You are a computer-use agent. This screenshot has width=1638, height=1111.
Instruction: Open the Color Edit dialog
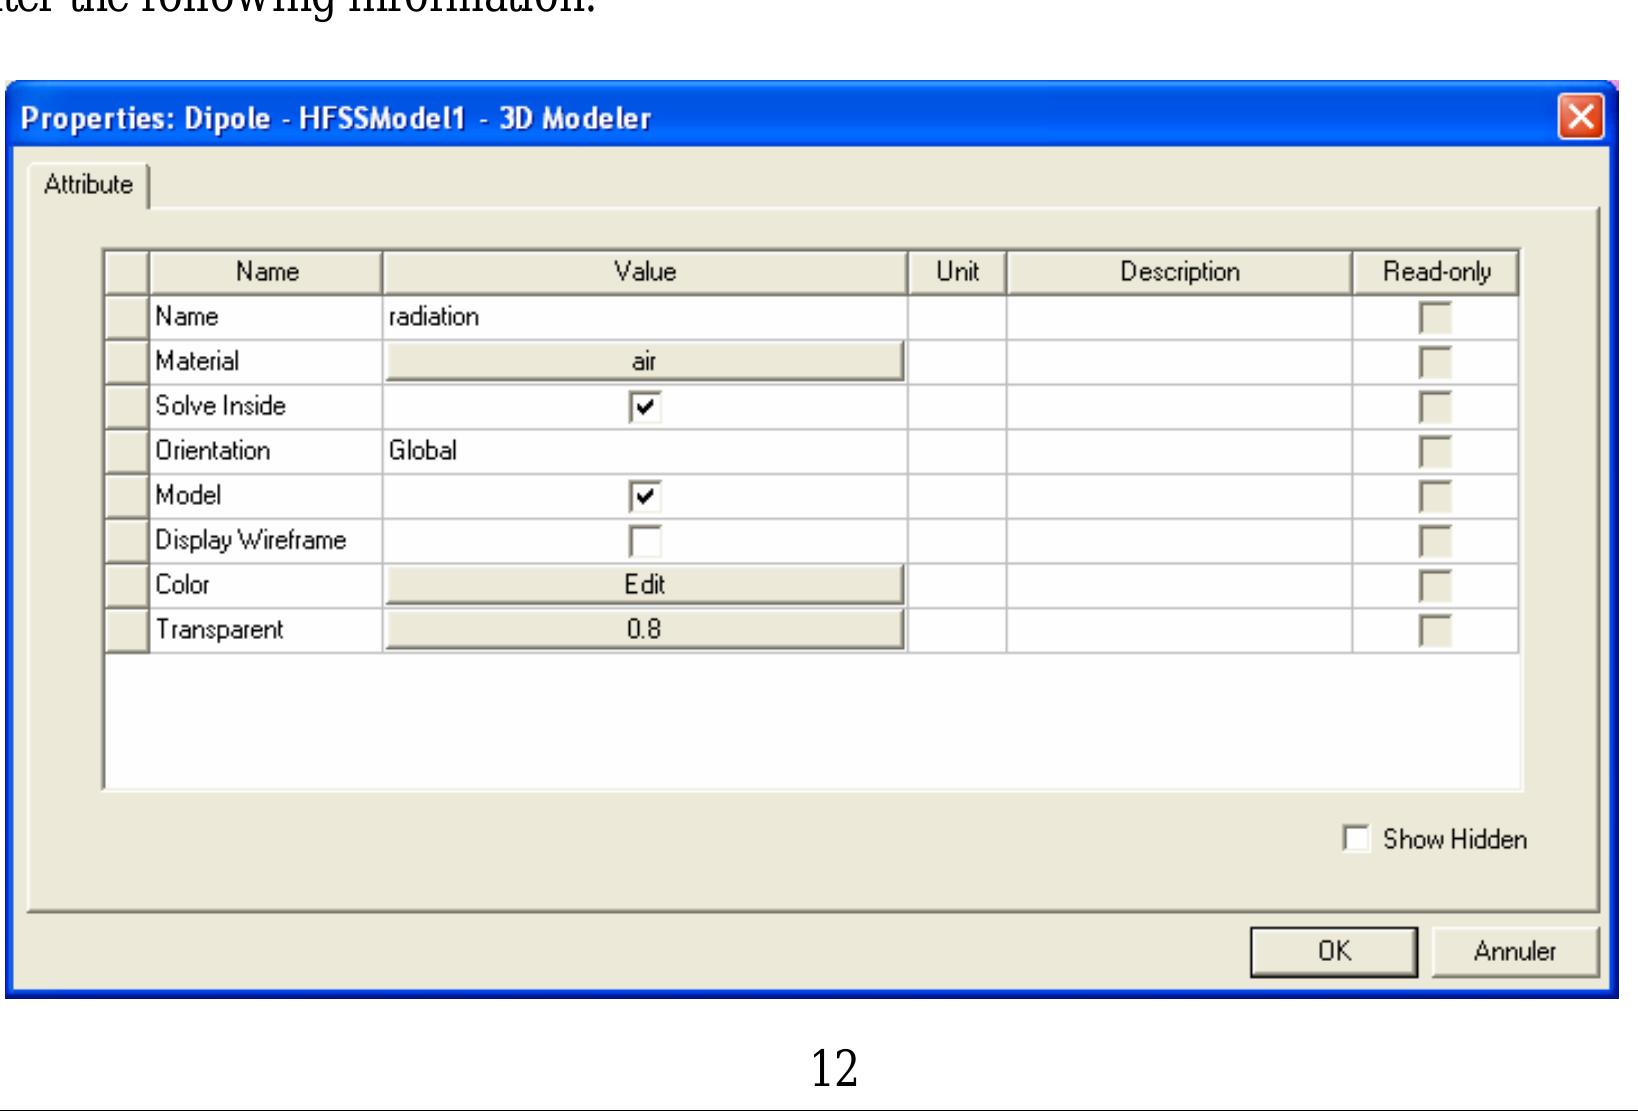point(645,585)
